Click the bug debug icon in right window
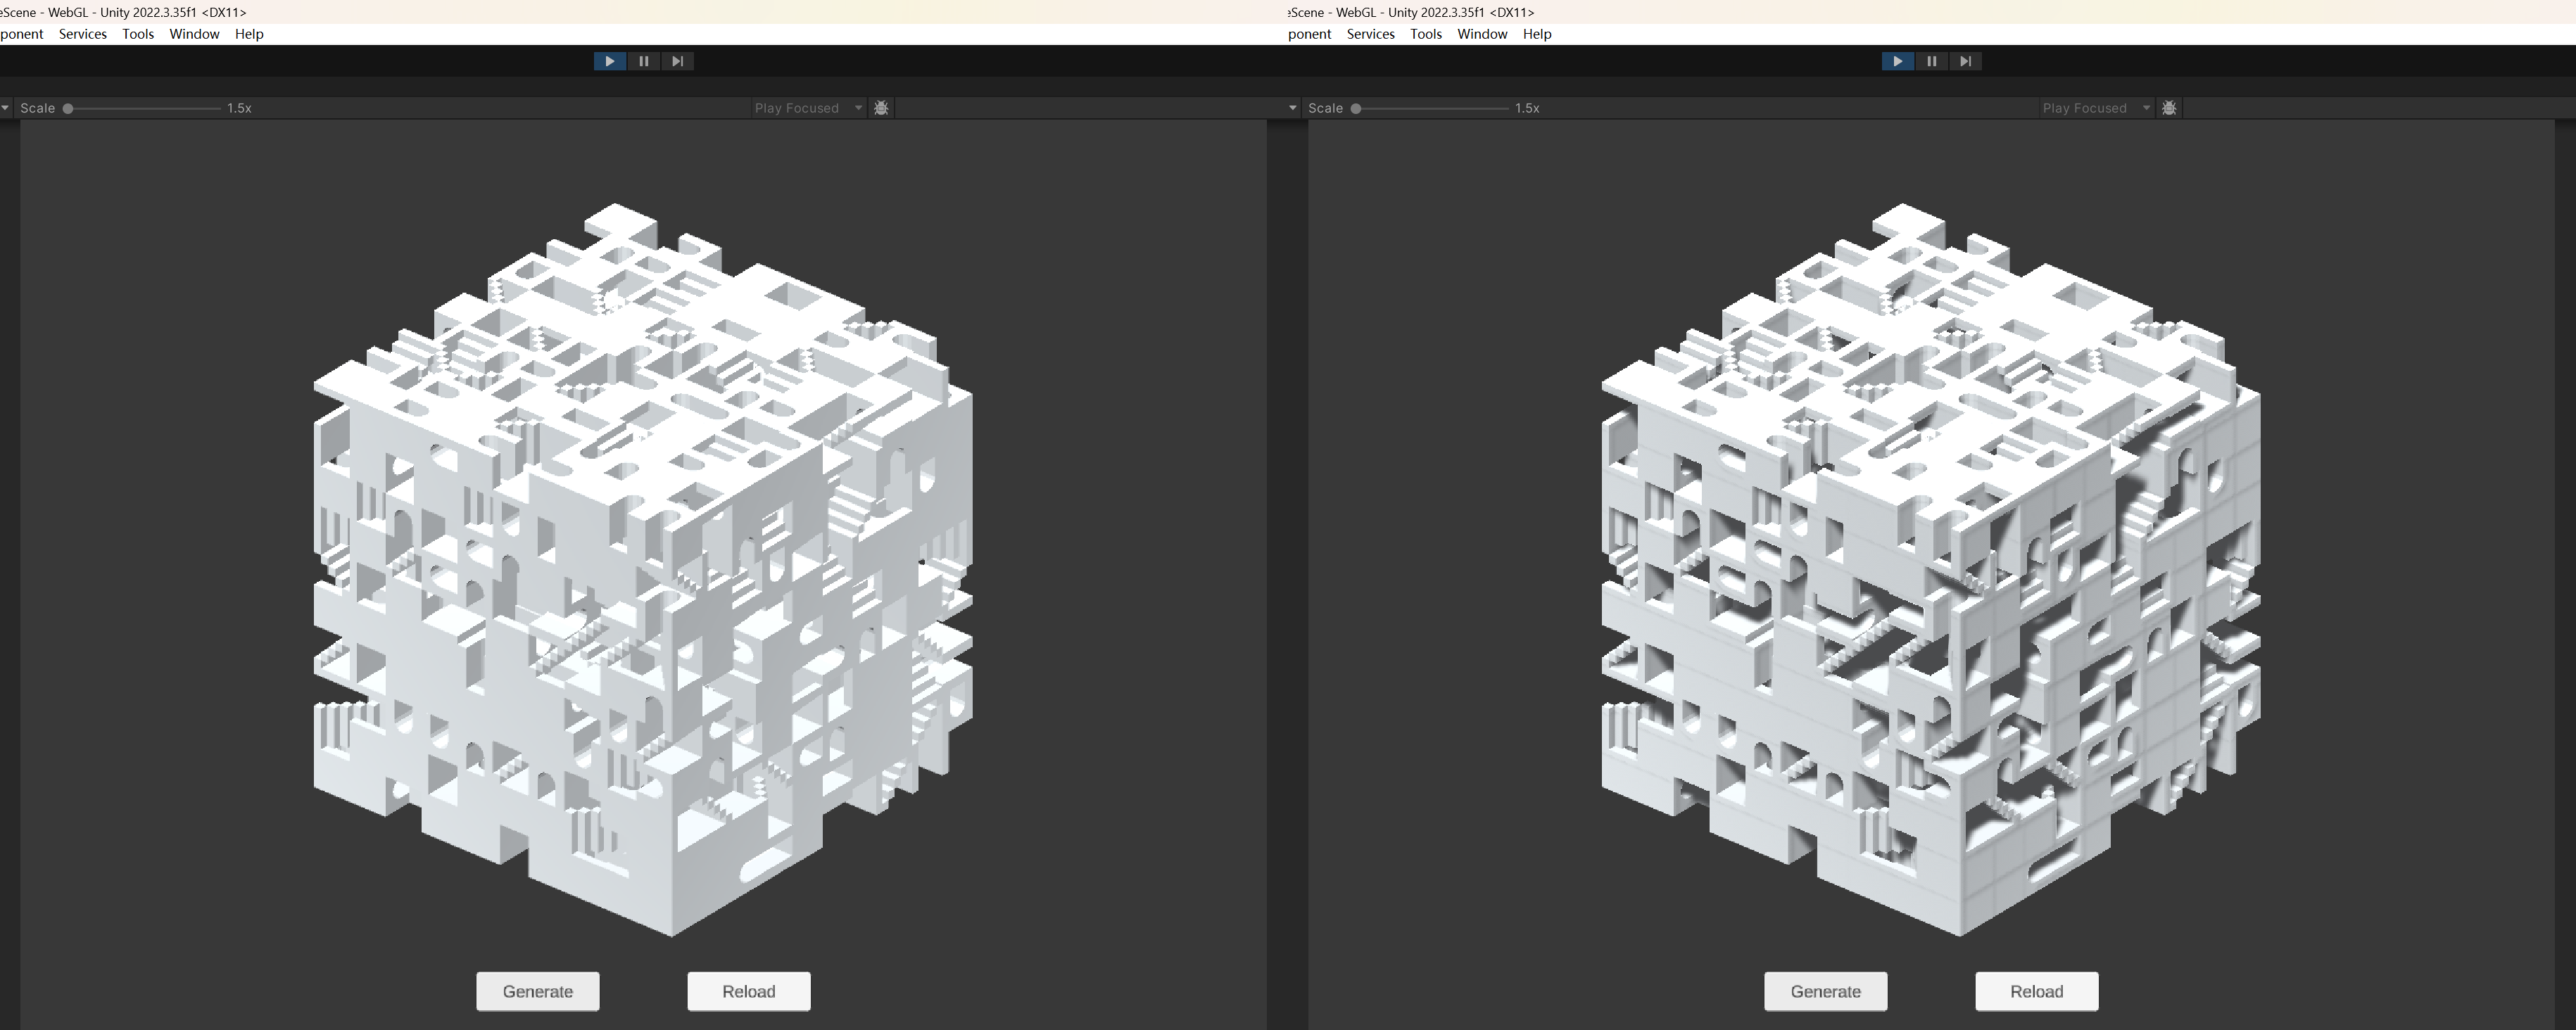The height and width of the screenshot is (1030, 2576). click(2169, 108)
